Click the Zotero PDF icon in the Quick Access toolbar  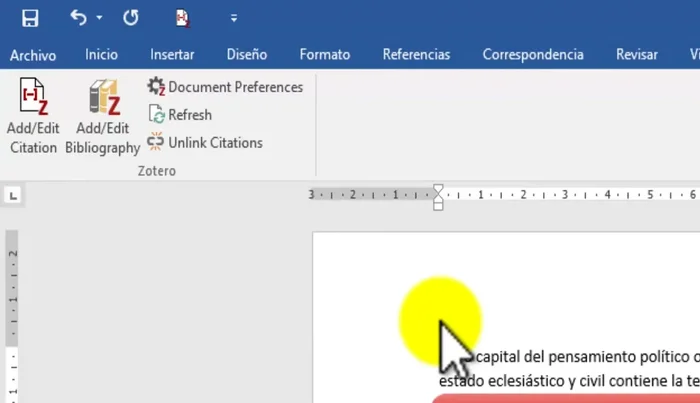182,18
